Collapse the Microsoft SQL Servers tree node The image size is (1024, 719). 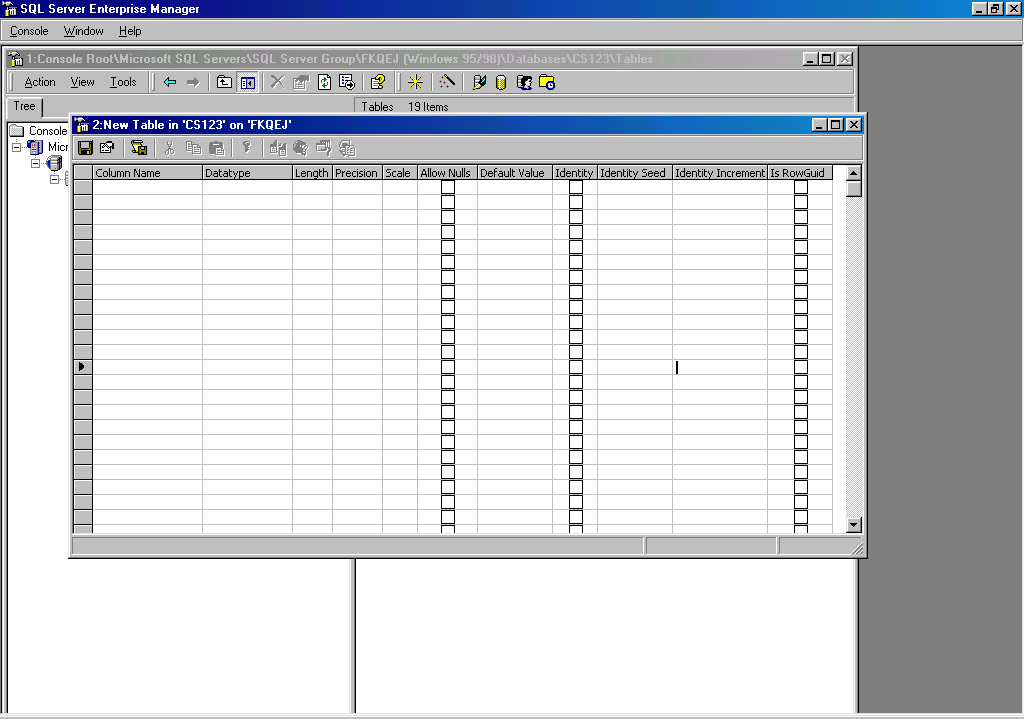point(16,147)
